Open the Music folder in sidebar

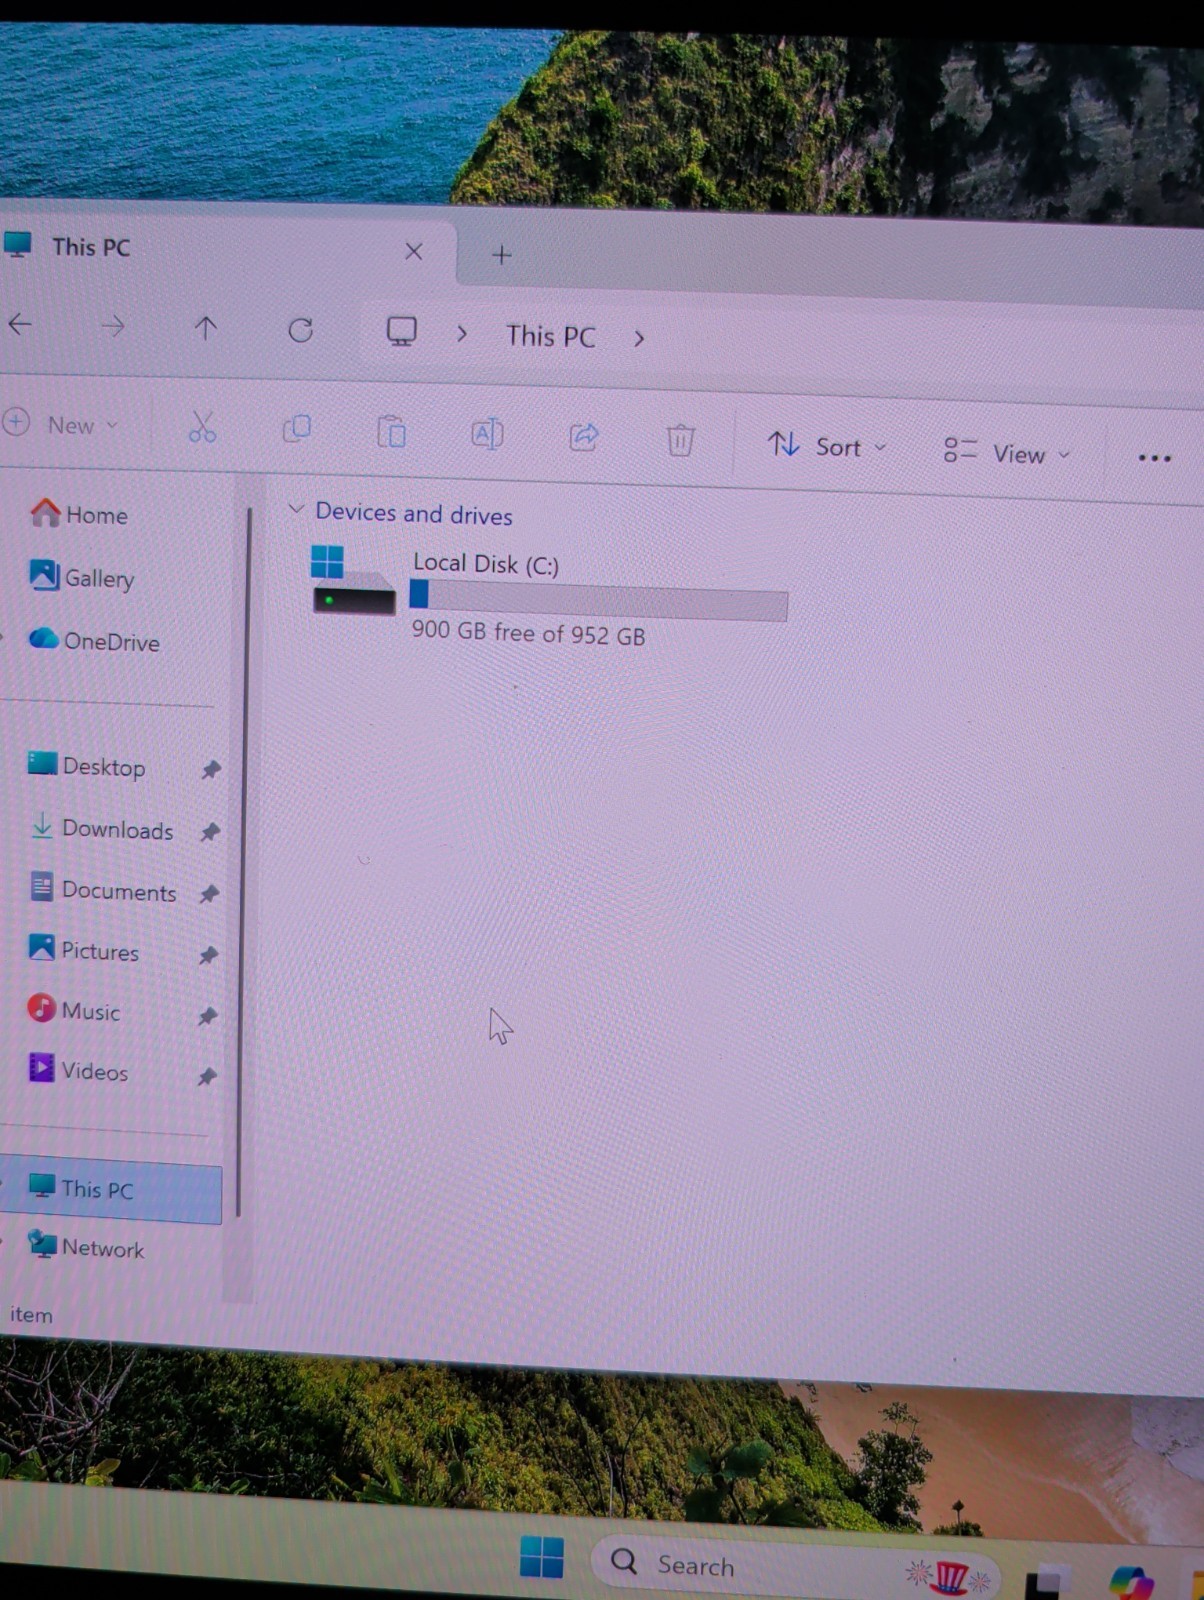tap(74, 1010)
